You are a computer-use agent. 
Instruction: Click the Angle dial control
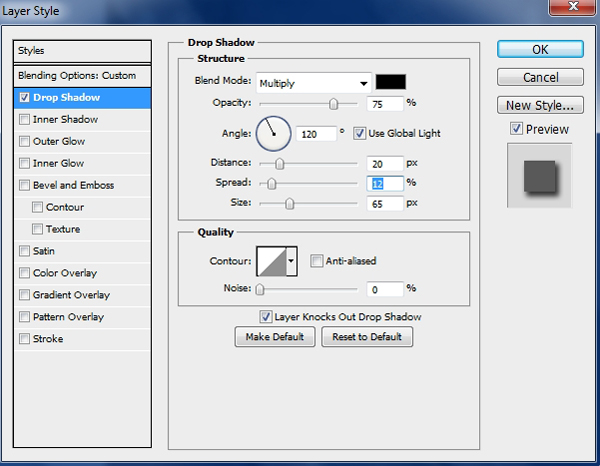point(273,132)
